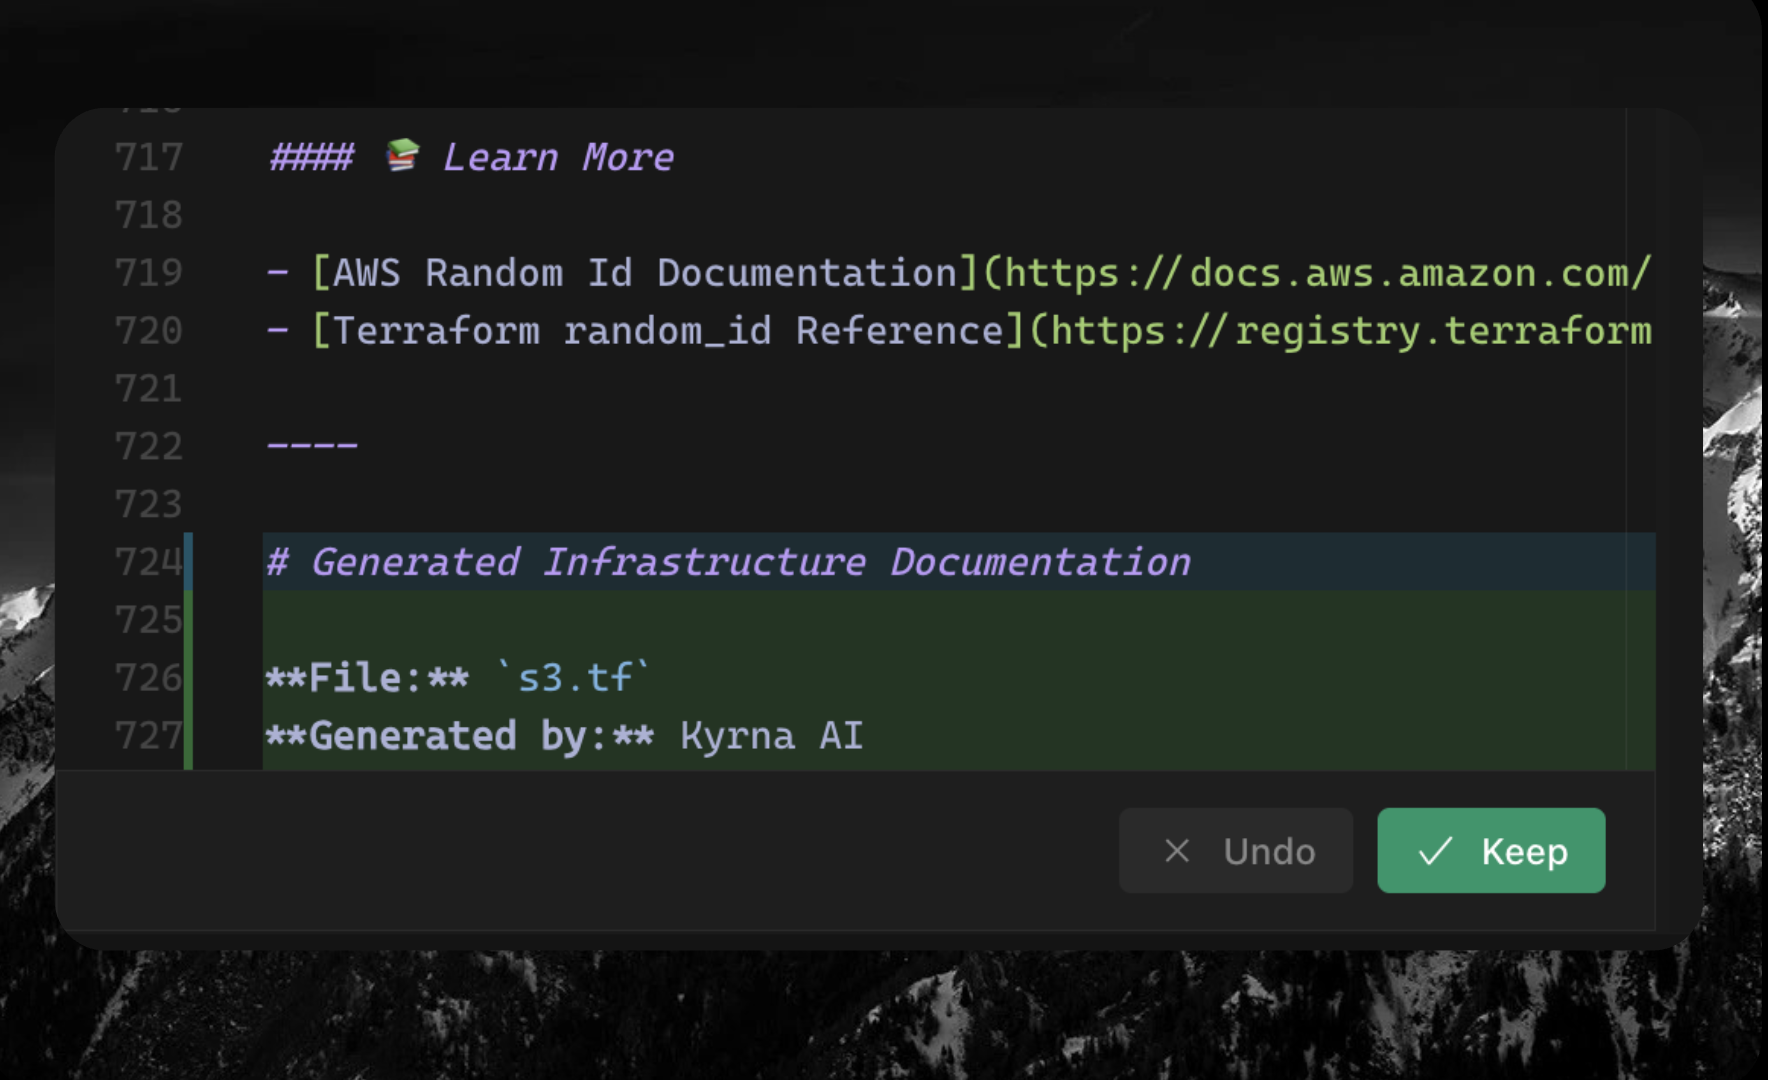
Task: Click line number 721 in gutter
Action: tap(149, 389)
